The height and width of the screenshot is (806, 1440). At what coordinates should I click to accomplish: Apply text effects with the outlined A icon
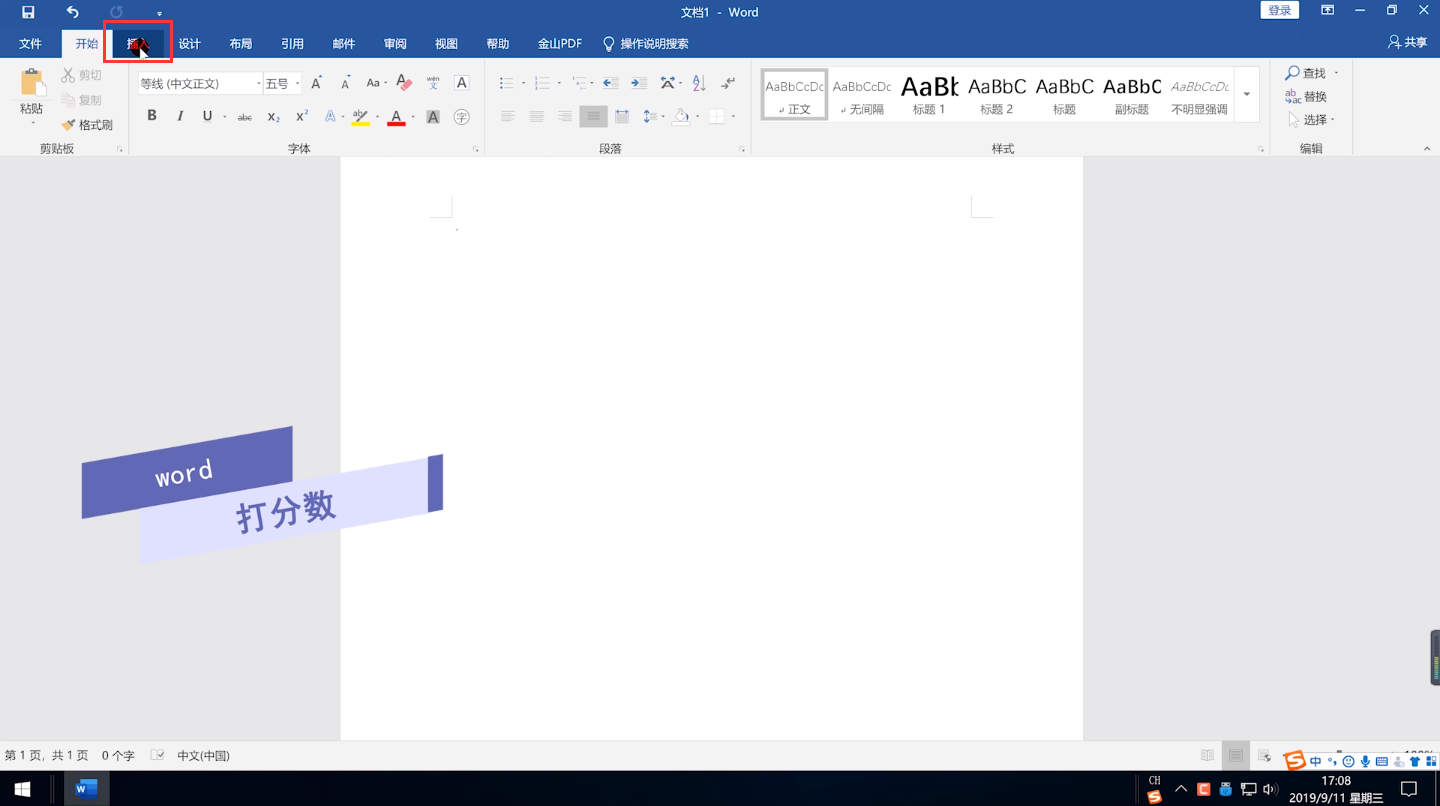pyautogui.click(x=330, y=117)
